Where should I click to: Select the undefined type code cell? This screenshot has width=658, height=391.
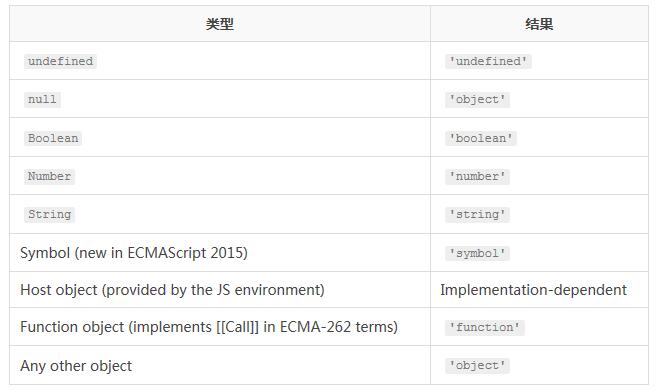(x=60, y=61)
